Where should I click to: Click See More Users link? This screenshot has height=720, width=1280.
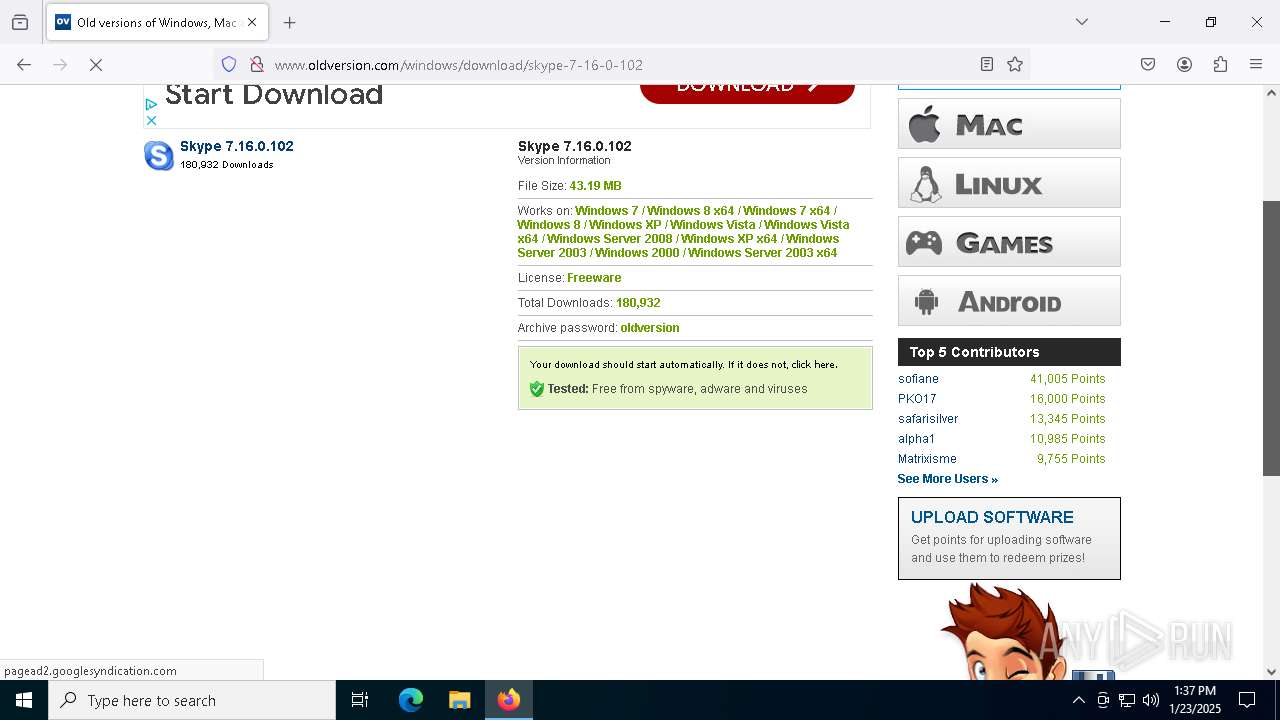(x=947, y=479)
